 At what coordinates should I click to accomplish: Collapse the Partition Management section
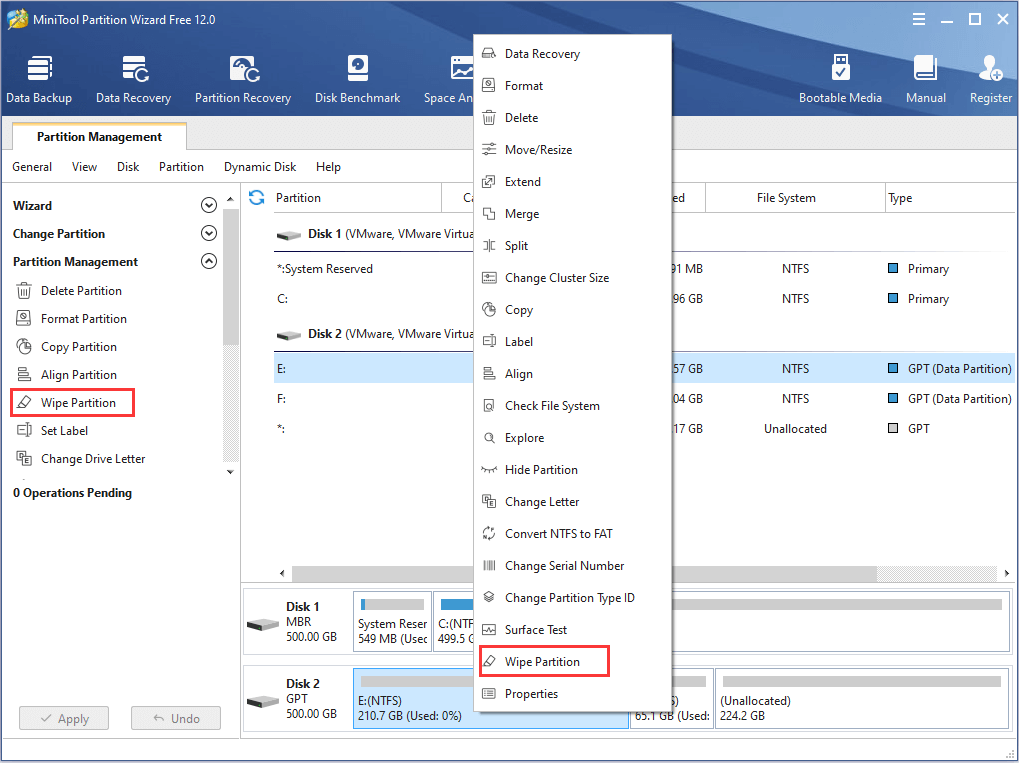(x=209, y=261)
